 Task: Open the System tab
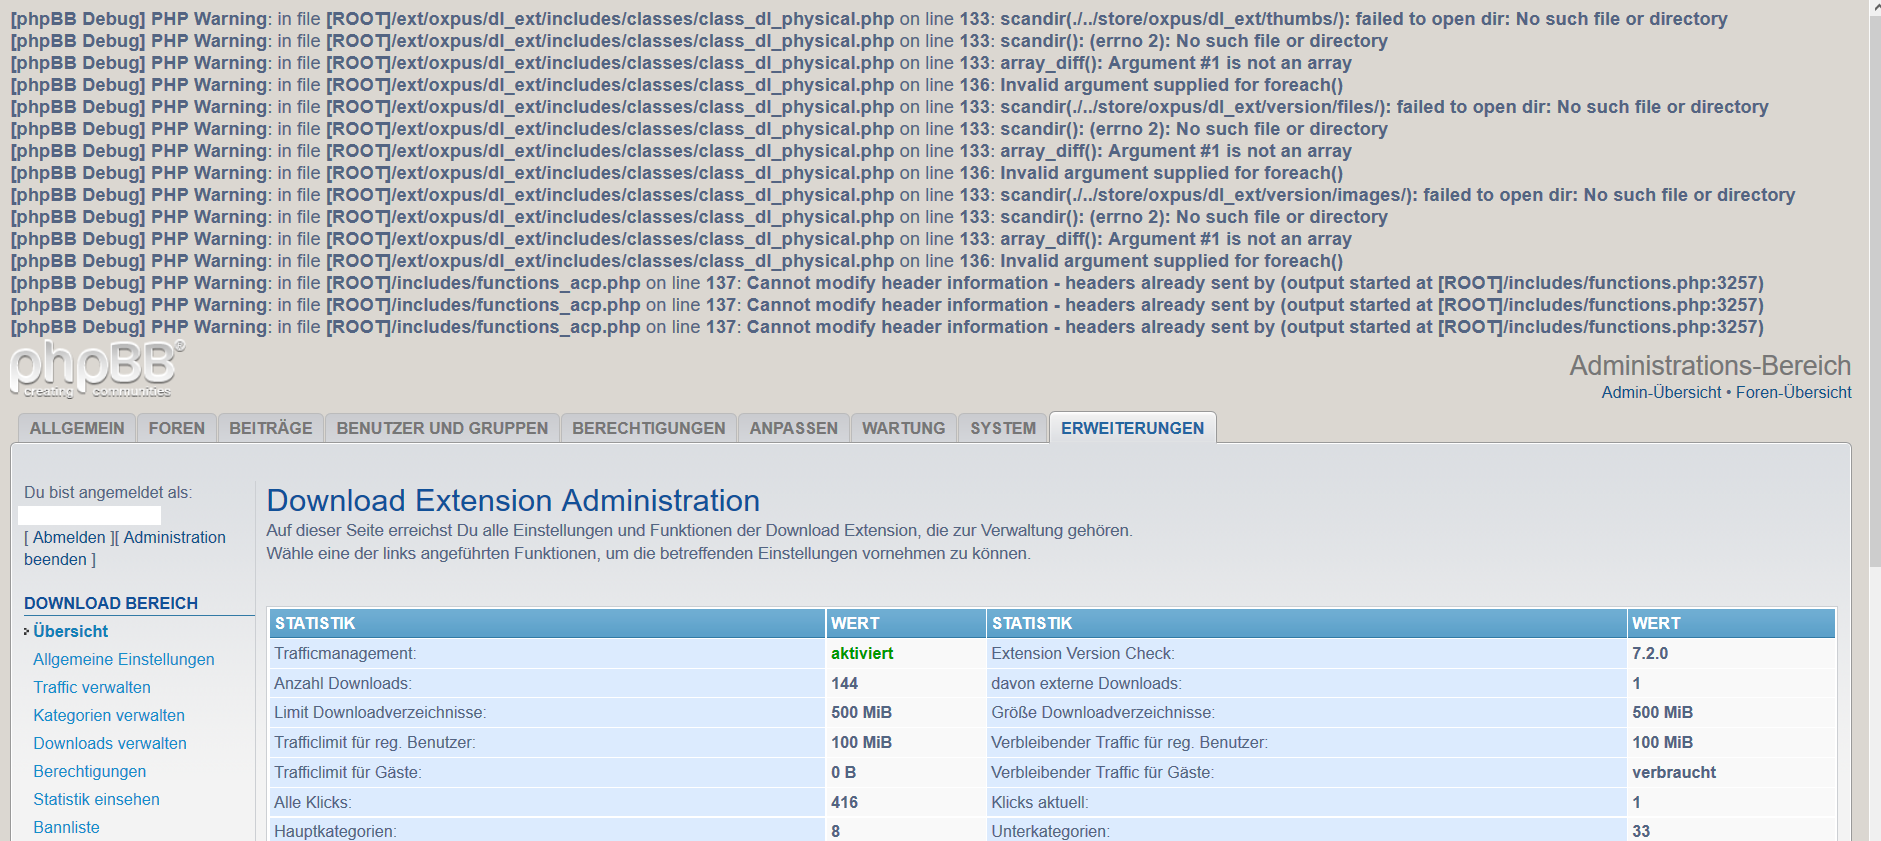[1003, 428]
